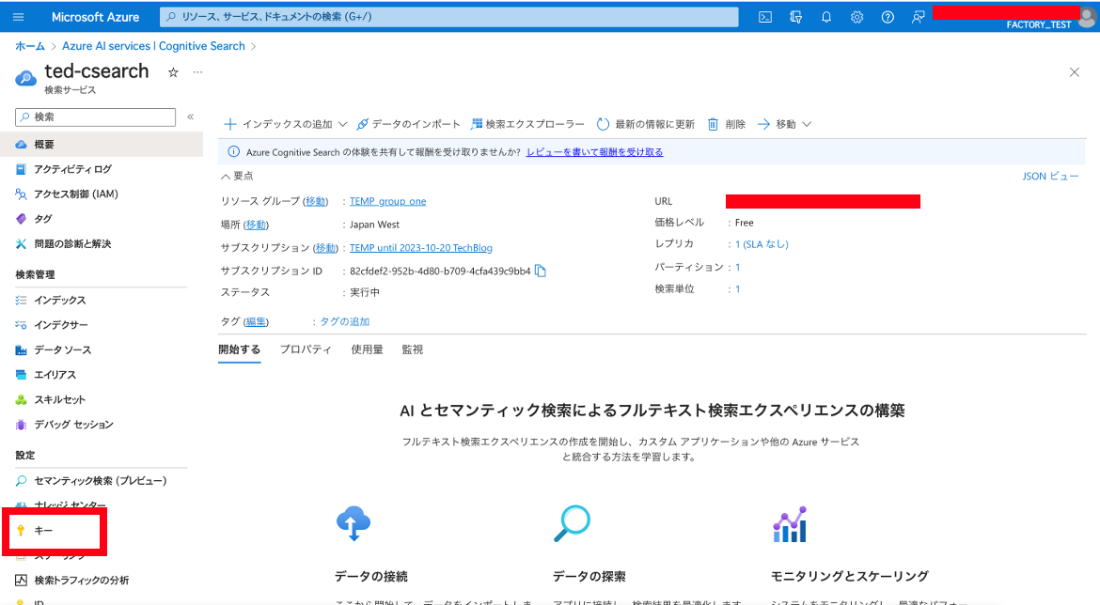The height and width of the screenshot is (605, 1100).
Task: Click the スキルセット sidebar icon
Action: point(21,399)
